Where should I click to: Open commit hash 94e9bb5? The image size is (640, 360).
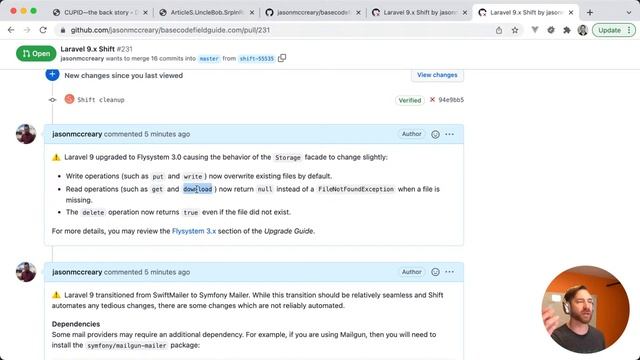point(451,100)
